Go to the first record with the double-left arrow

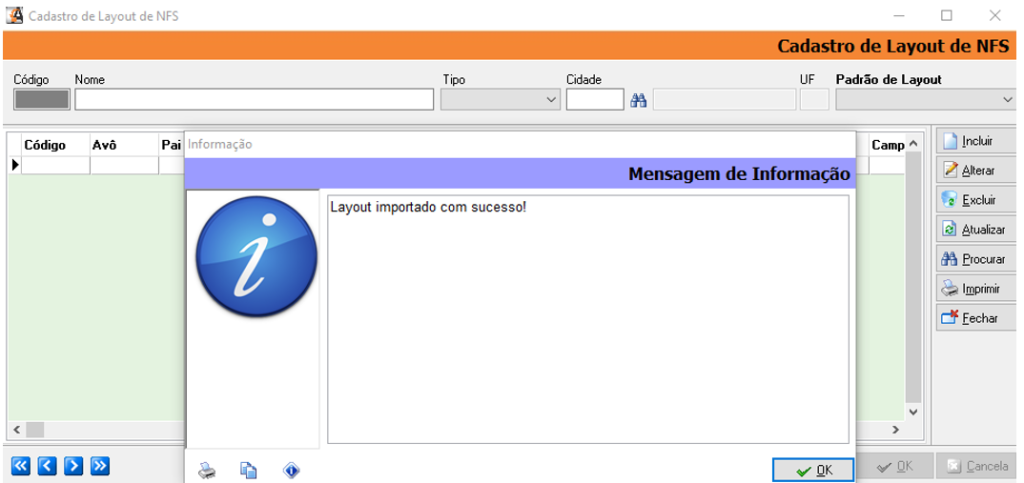21,465
